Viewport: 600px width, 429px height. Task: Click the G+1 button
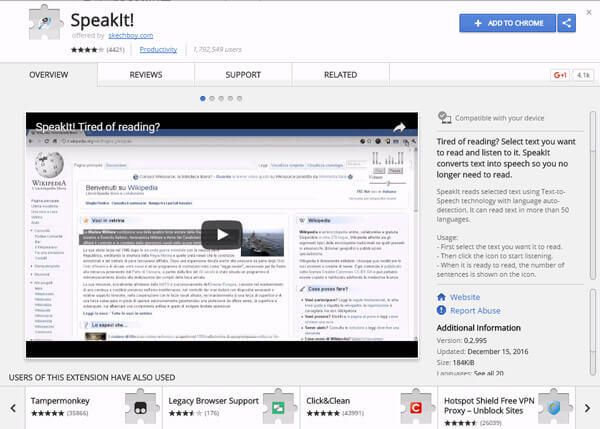[560, 75]
